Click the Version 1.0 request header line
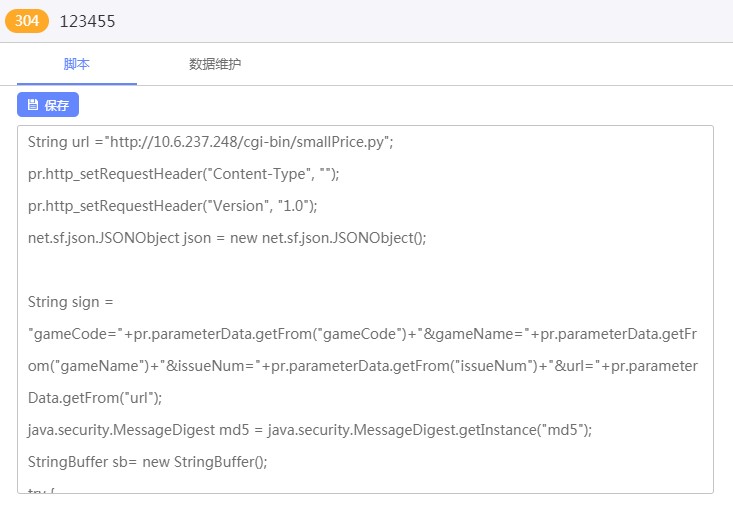This screenshot has height=526, width=733. pyautogui.click(x=172, y=206)
